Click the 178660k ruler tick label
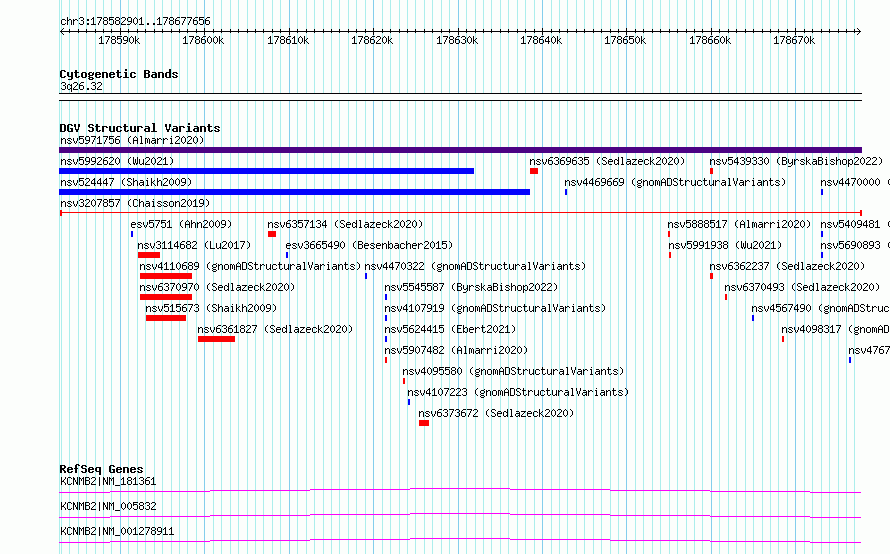This screenshot has height=554, width=890. pyautogui.click(x=710, y=40)
